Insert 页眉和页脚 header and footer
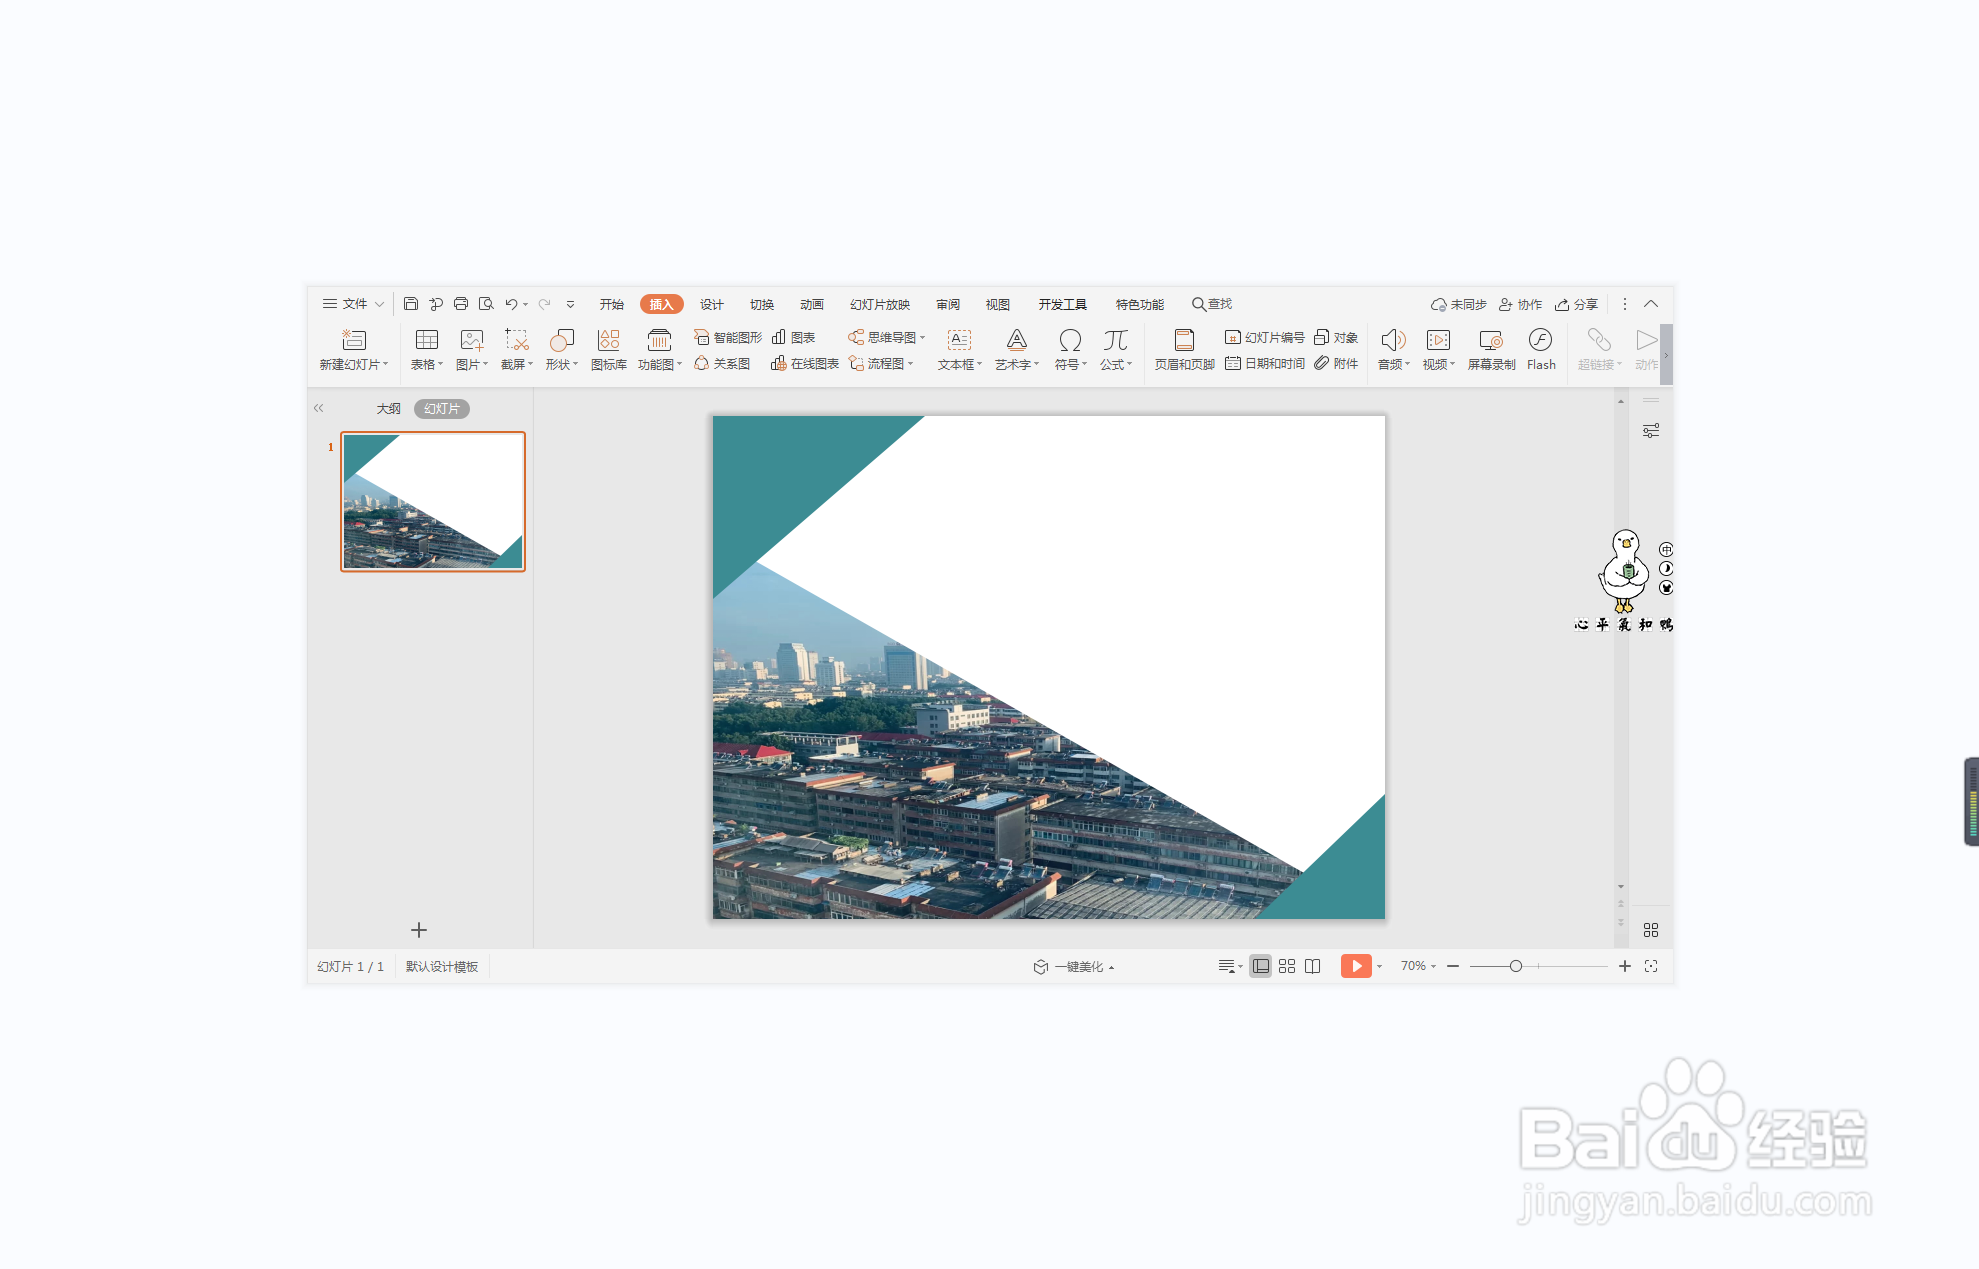The width and height of the screenshot is (1979, 1269). tap(1184, 348)
